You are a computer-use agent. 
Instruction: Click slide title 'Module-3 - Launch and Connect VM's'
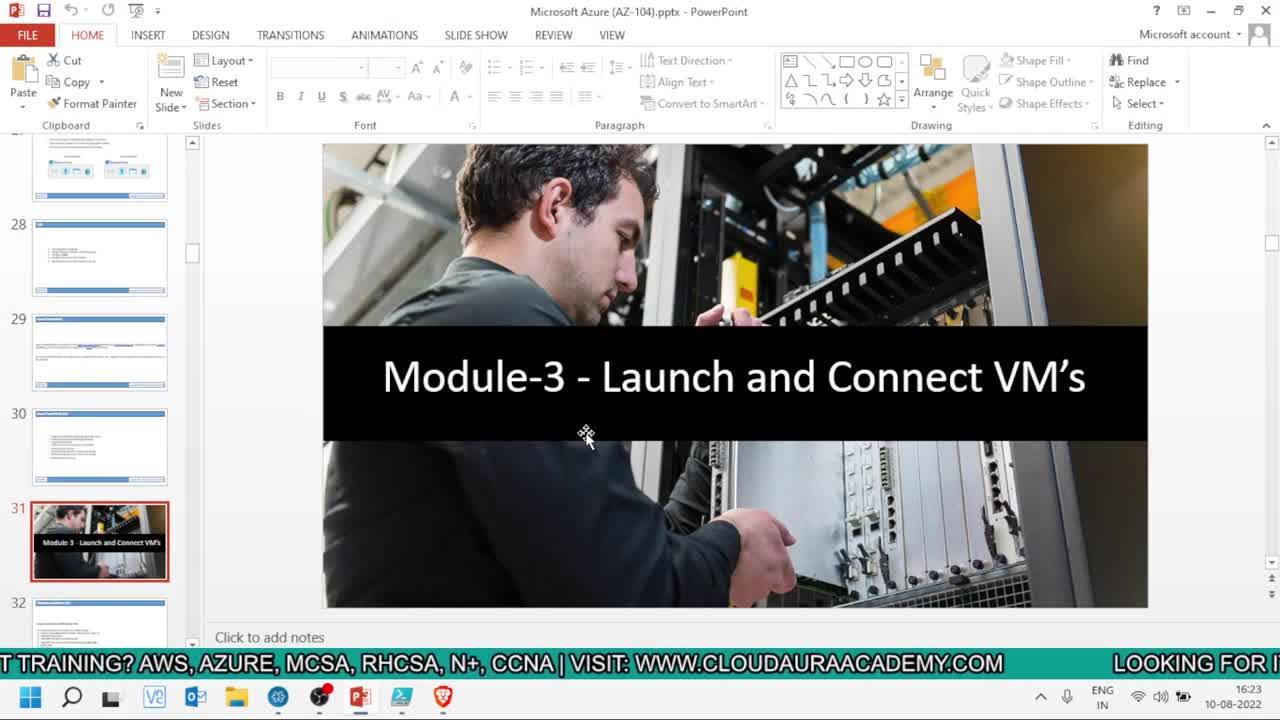click(734, 377)
